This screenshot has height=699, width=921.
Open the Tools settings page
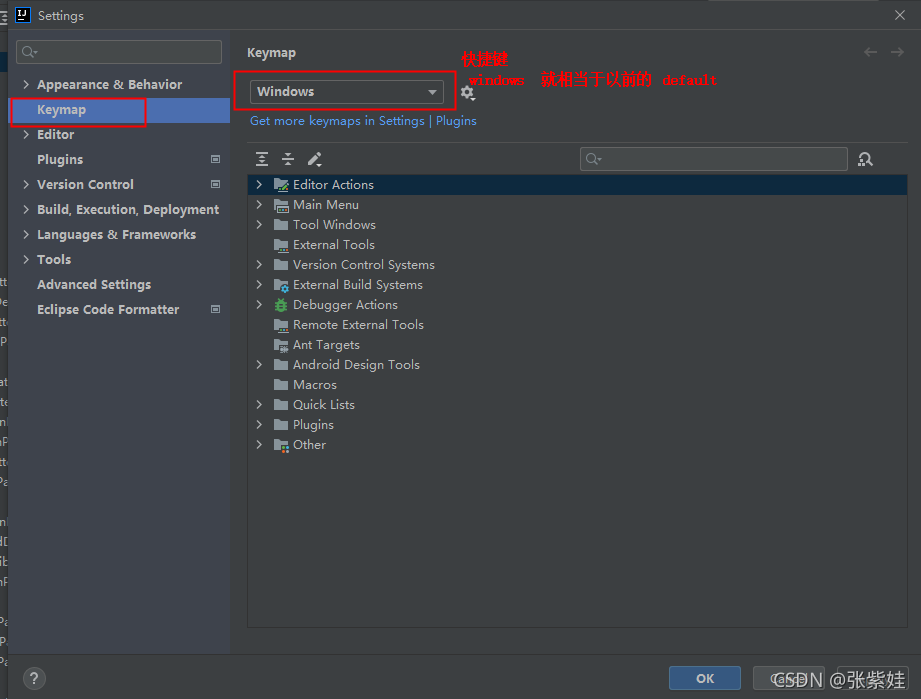pyautogui.click(x=120, y=260)
